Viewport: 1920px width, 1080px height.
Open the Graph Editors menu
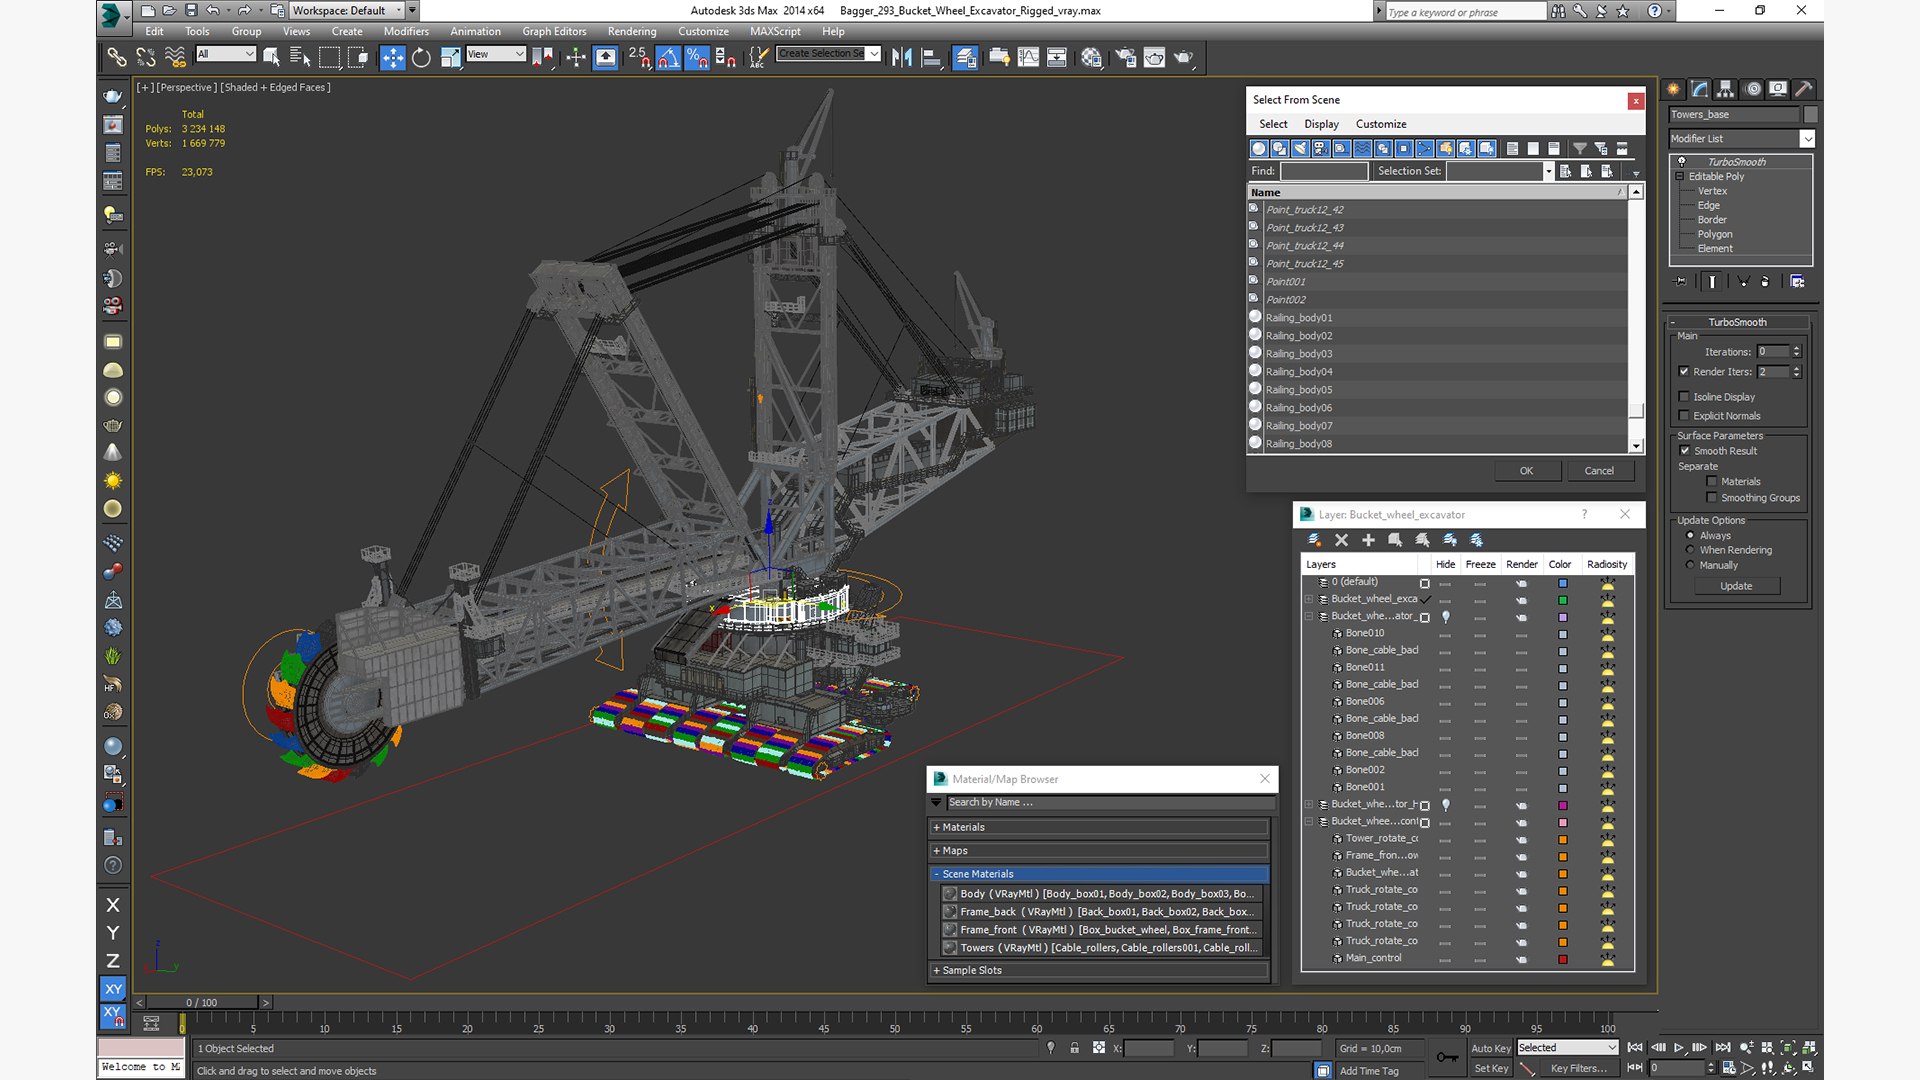[554, 32]
